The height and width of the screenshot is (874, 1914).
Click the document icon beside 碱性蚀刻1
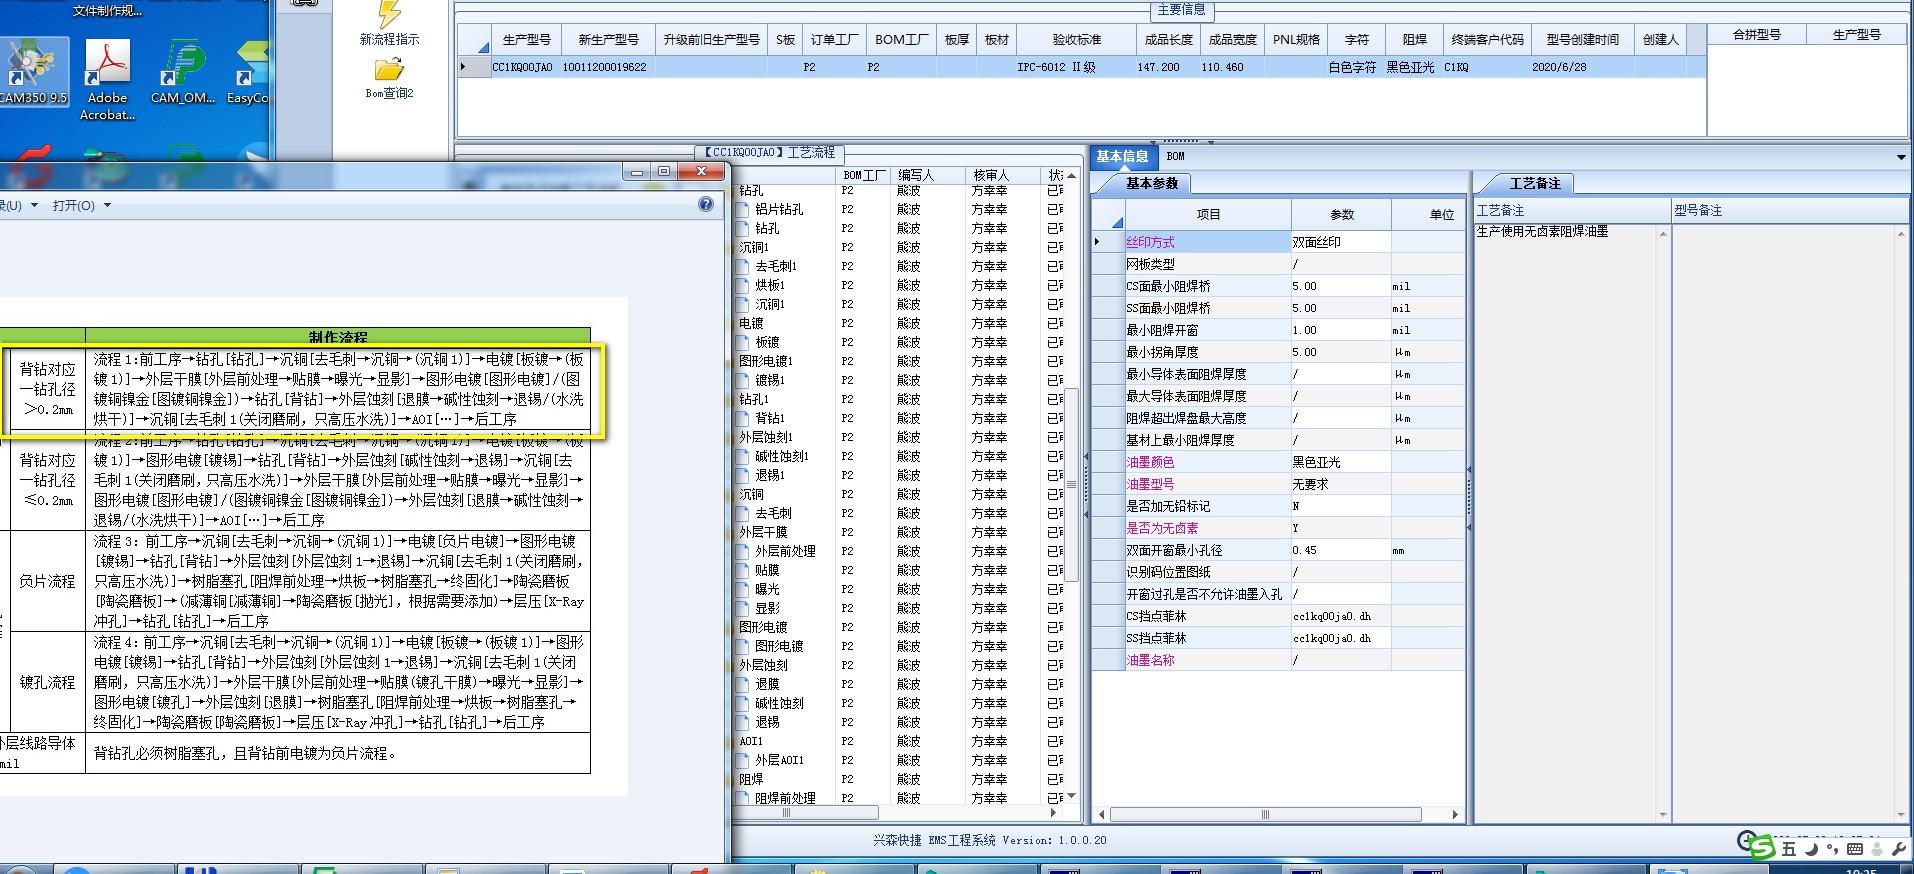pyautogui.click(x=742, y=456)
